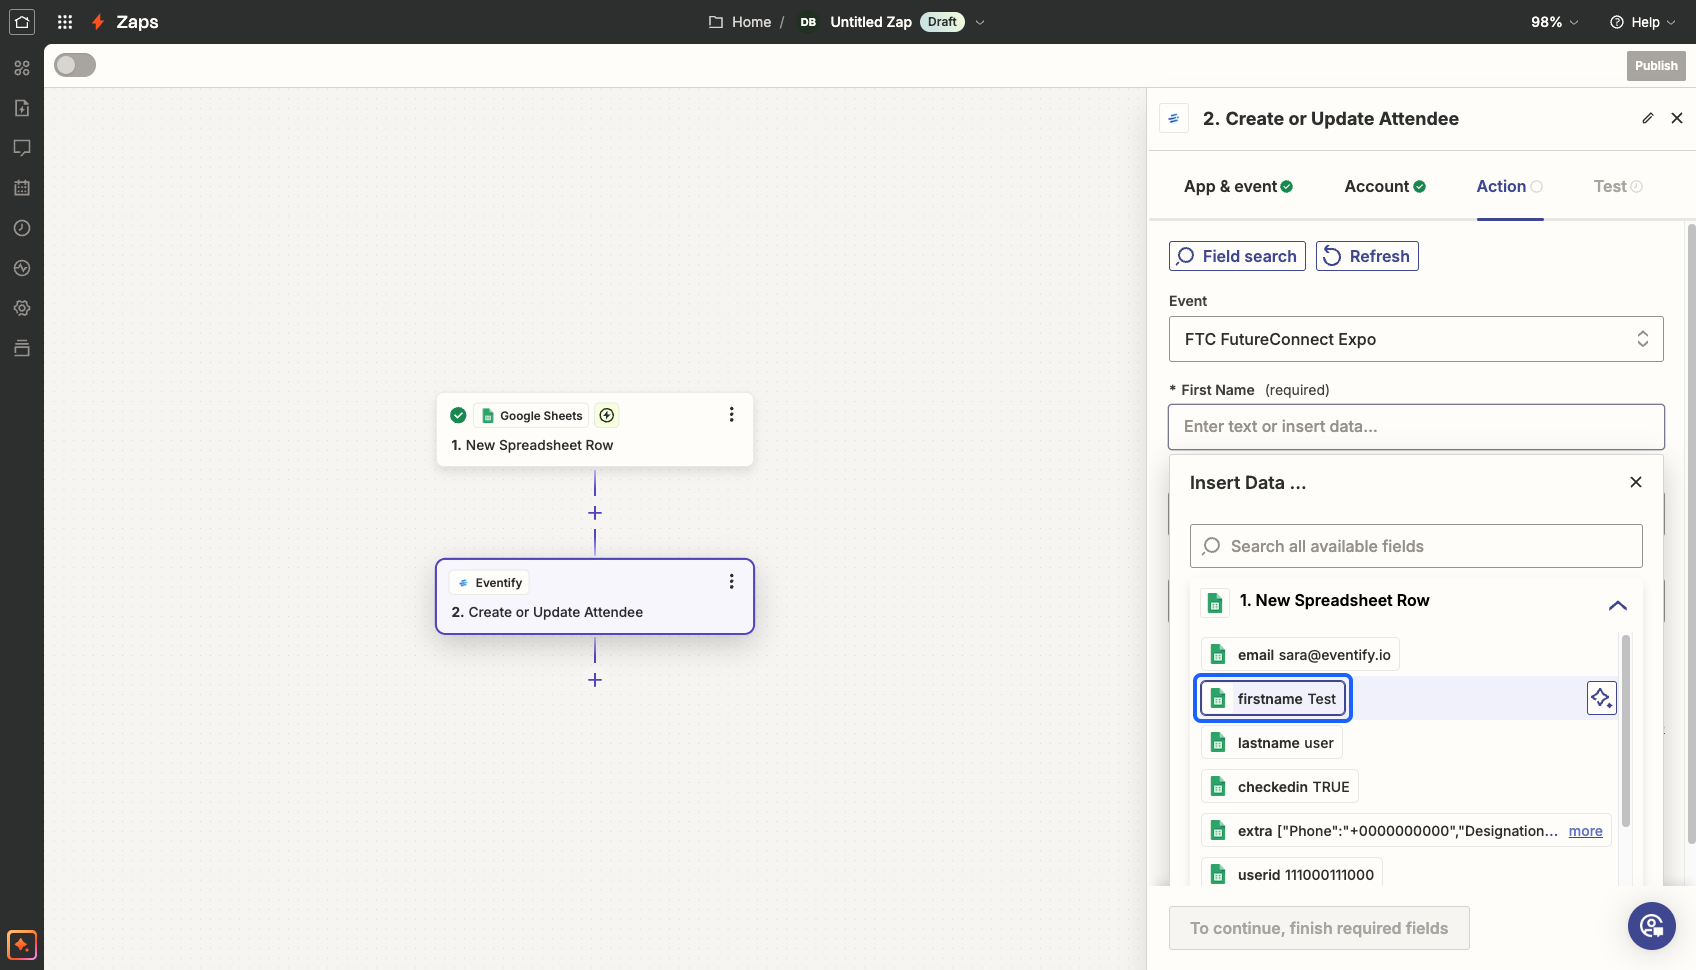The width and height of the screenshot is (1696, 970).
Task: Open the app connections sidebar icon
Action: pyautogui.click(x=21, y=68)
